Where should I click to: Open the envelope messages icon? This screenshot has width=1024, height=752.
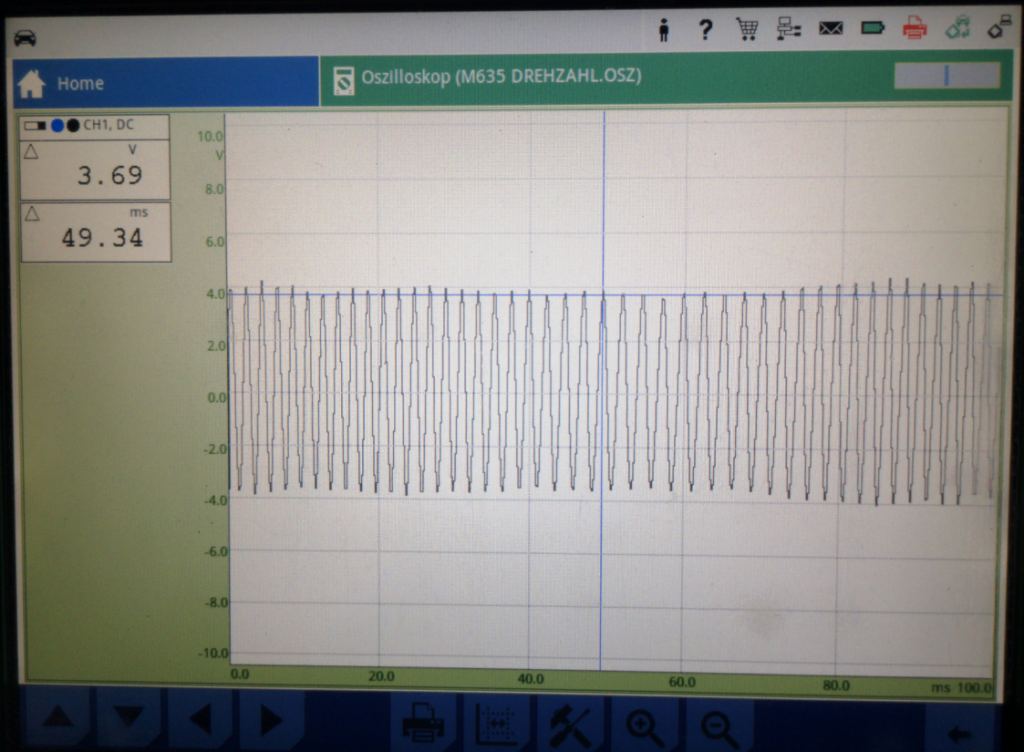pyautogui.click(x=831, y=29)
